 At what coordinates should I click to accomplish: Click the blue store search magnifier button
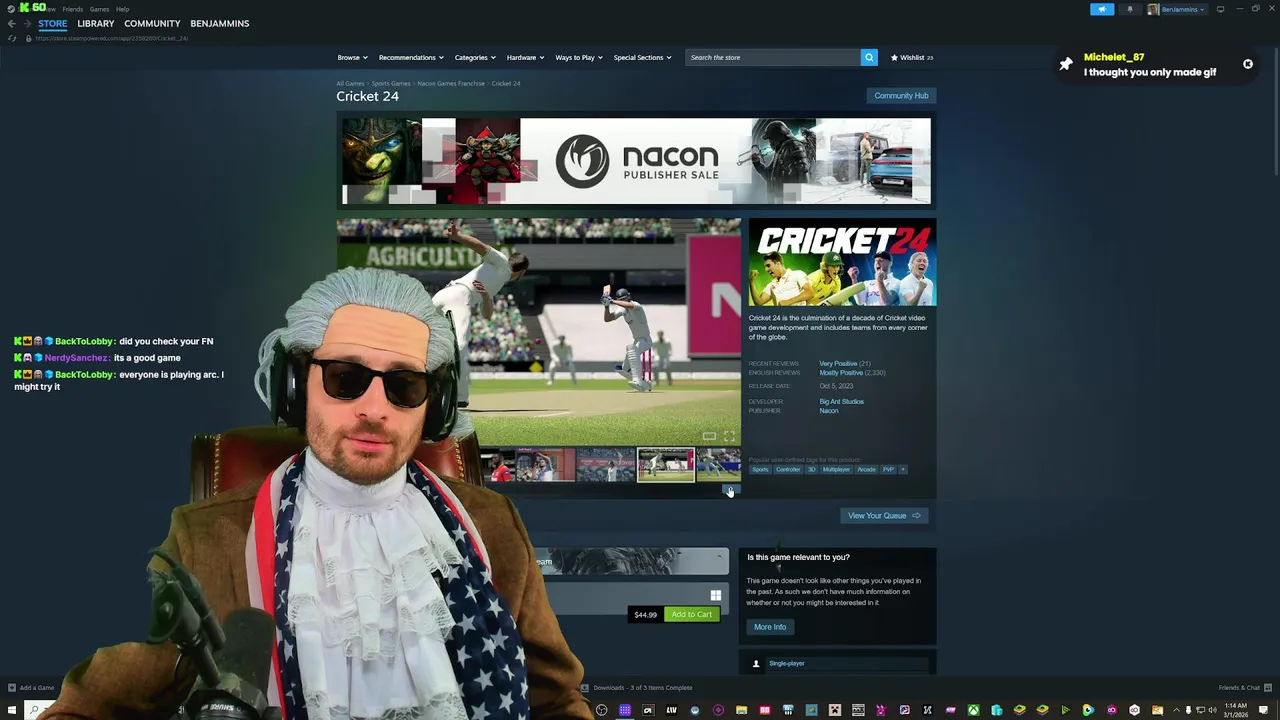click(x=869, y=57)
